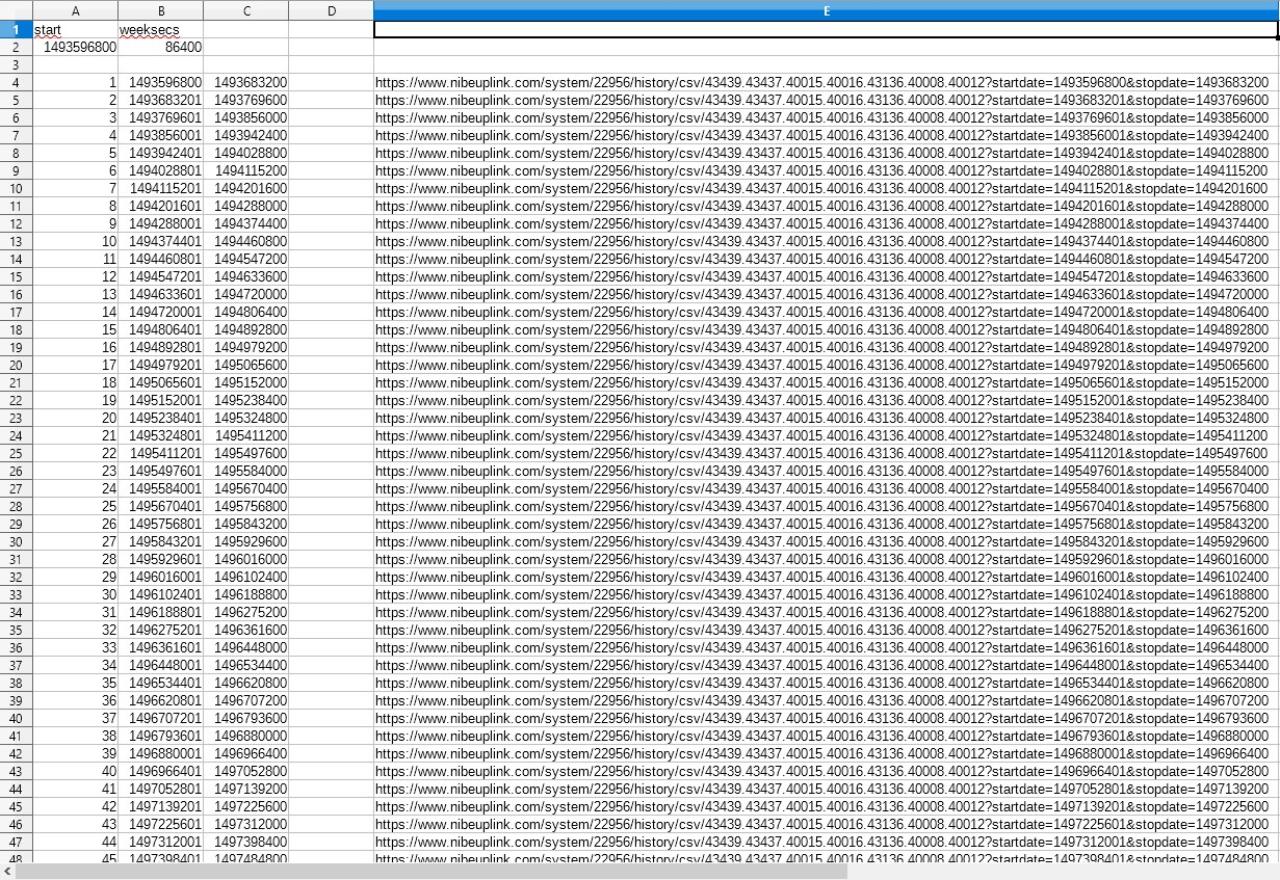Click index cell with value 28
This screenshot has width=1280, height=880.
click(x=75, y=559)
